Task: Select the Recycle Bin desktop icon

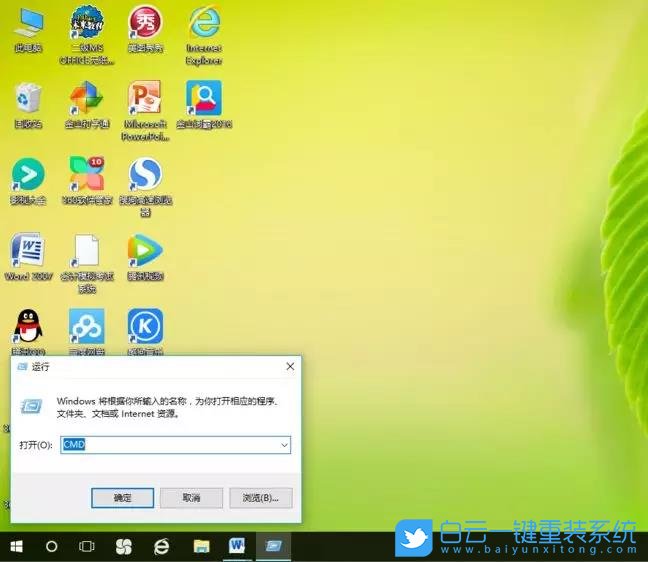Action: pos(27,100)
